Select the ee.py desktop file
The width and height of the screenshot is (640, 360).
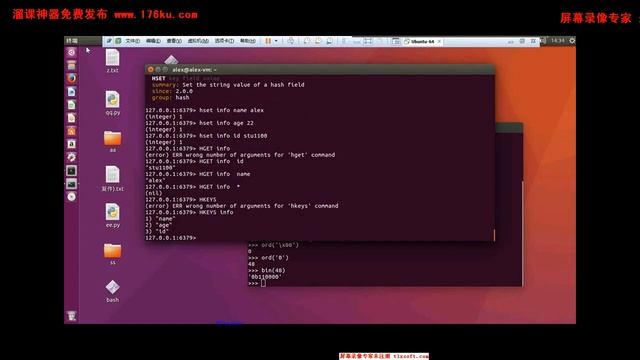point(112,216)
